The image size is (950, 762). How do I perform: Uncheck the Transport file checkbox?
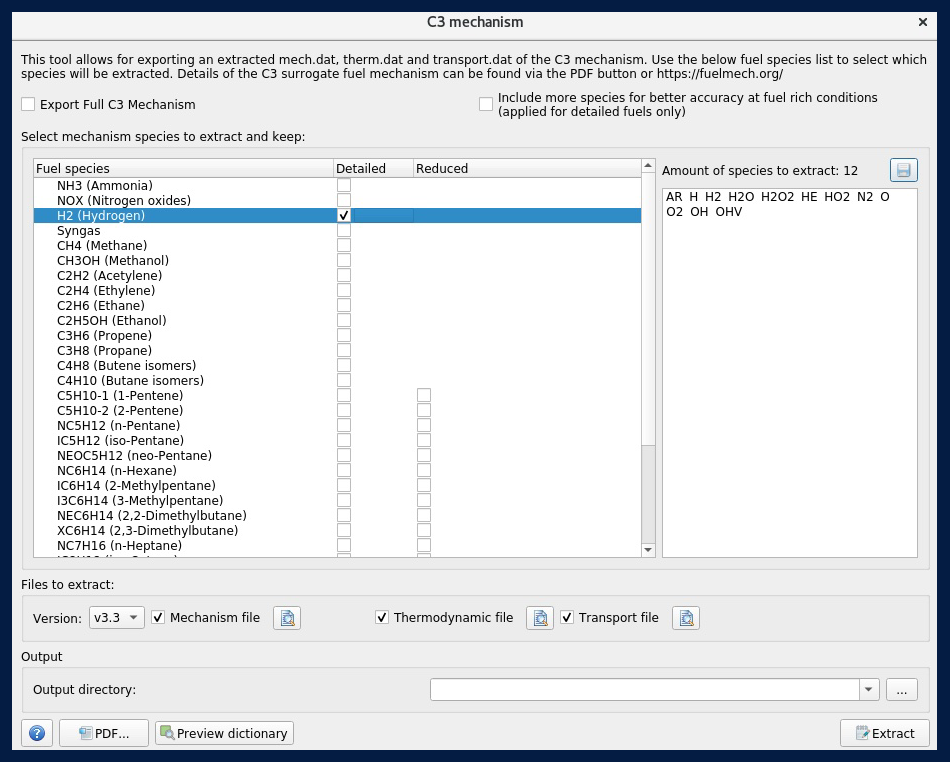[x=567, y=618]
